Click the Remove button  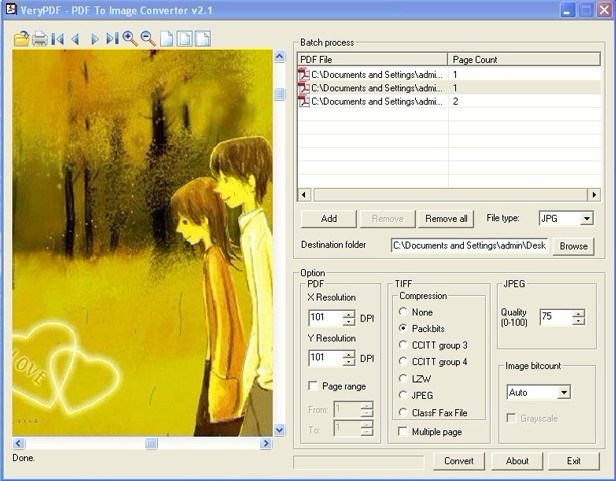[387, 218]
